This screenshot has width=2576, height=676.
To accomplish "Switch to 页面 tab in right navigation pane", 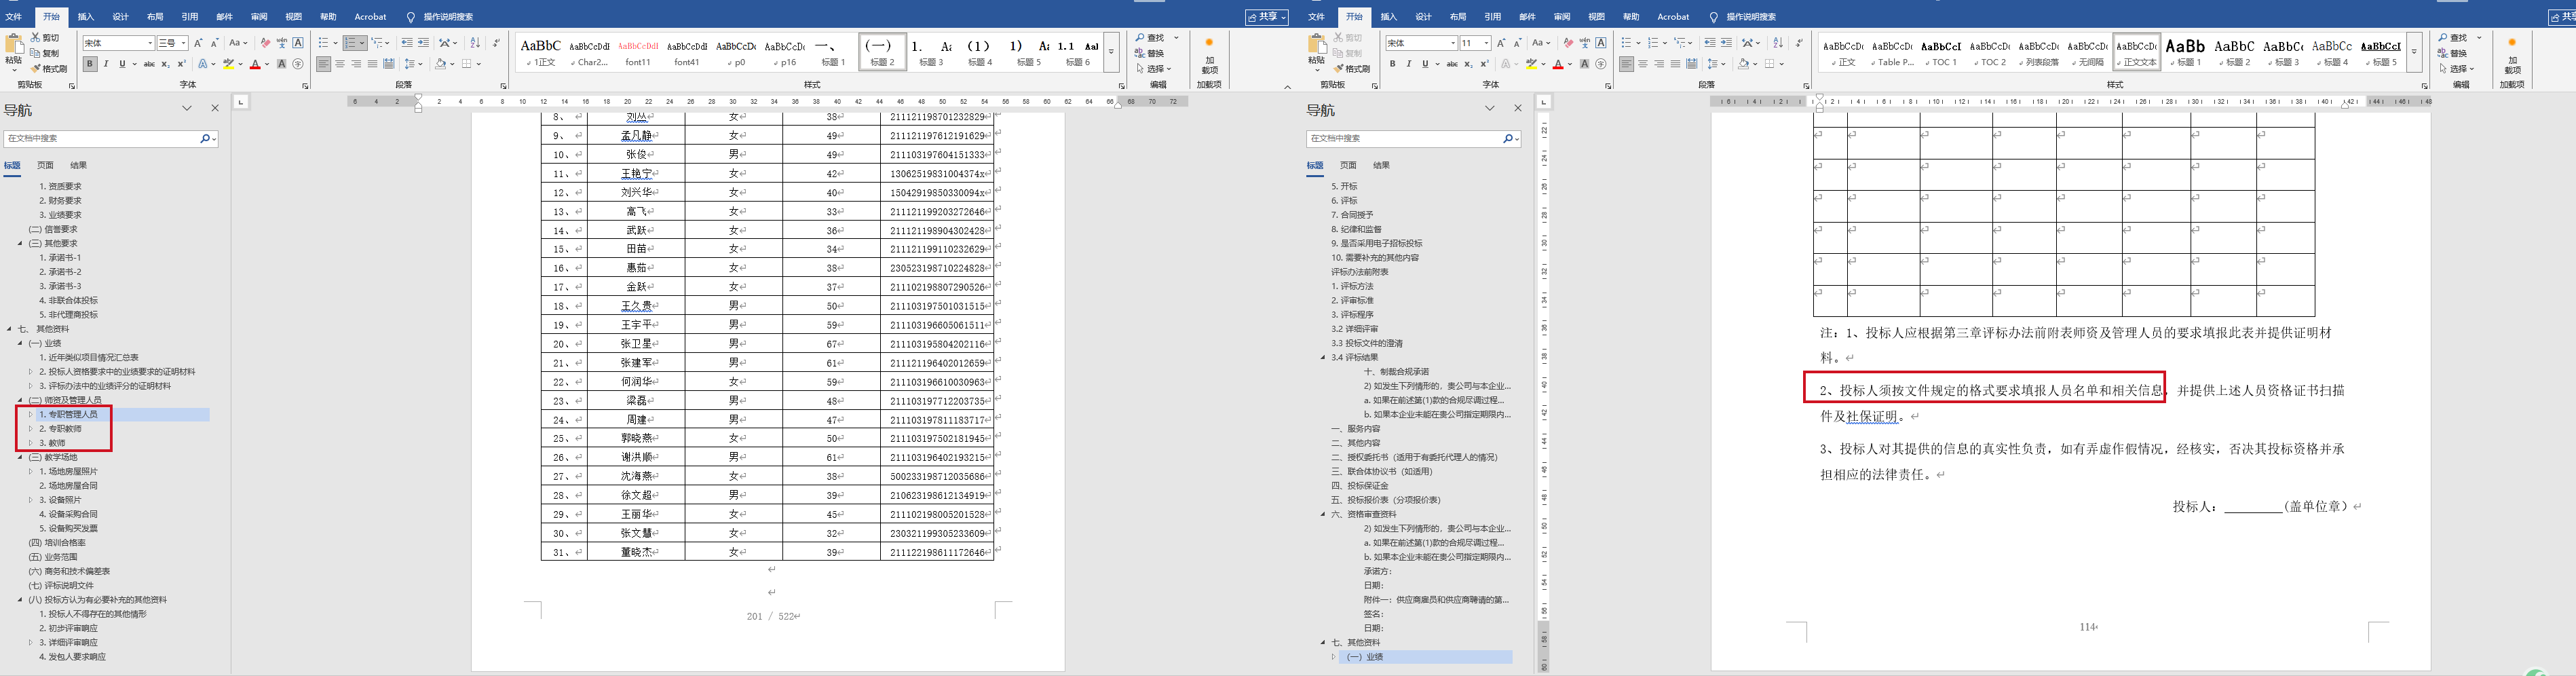I will coord(1348,165).
